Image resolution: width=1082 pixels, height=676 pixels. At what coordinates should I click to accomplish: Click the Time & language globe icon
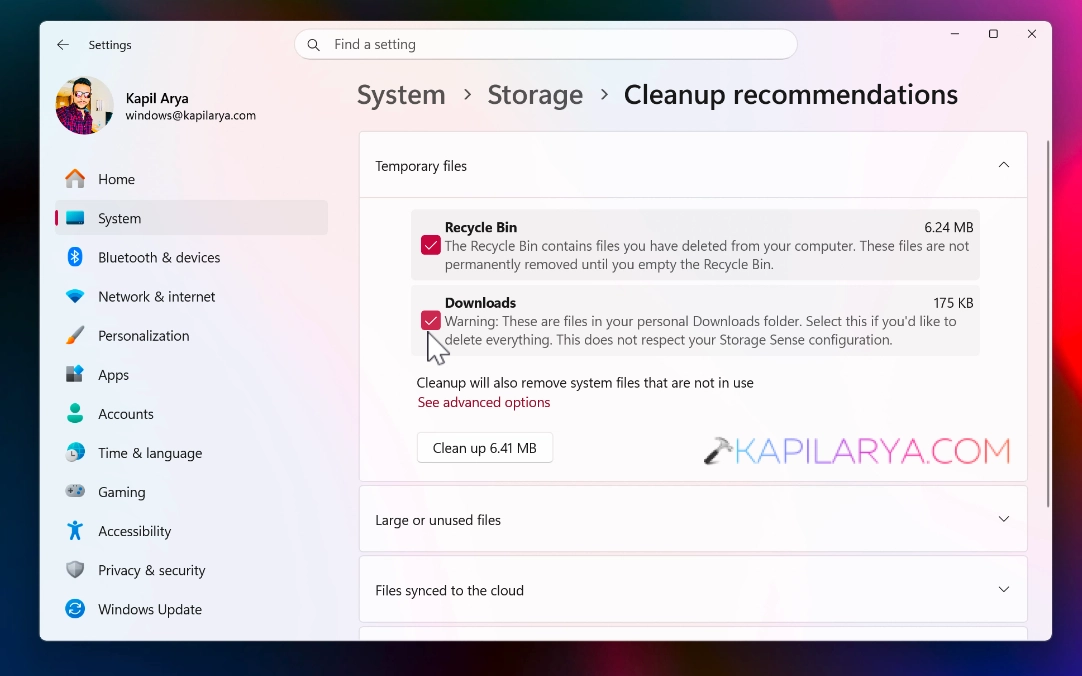coord(75,453)
